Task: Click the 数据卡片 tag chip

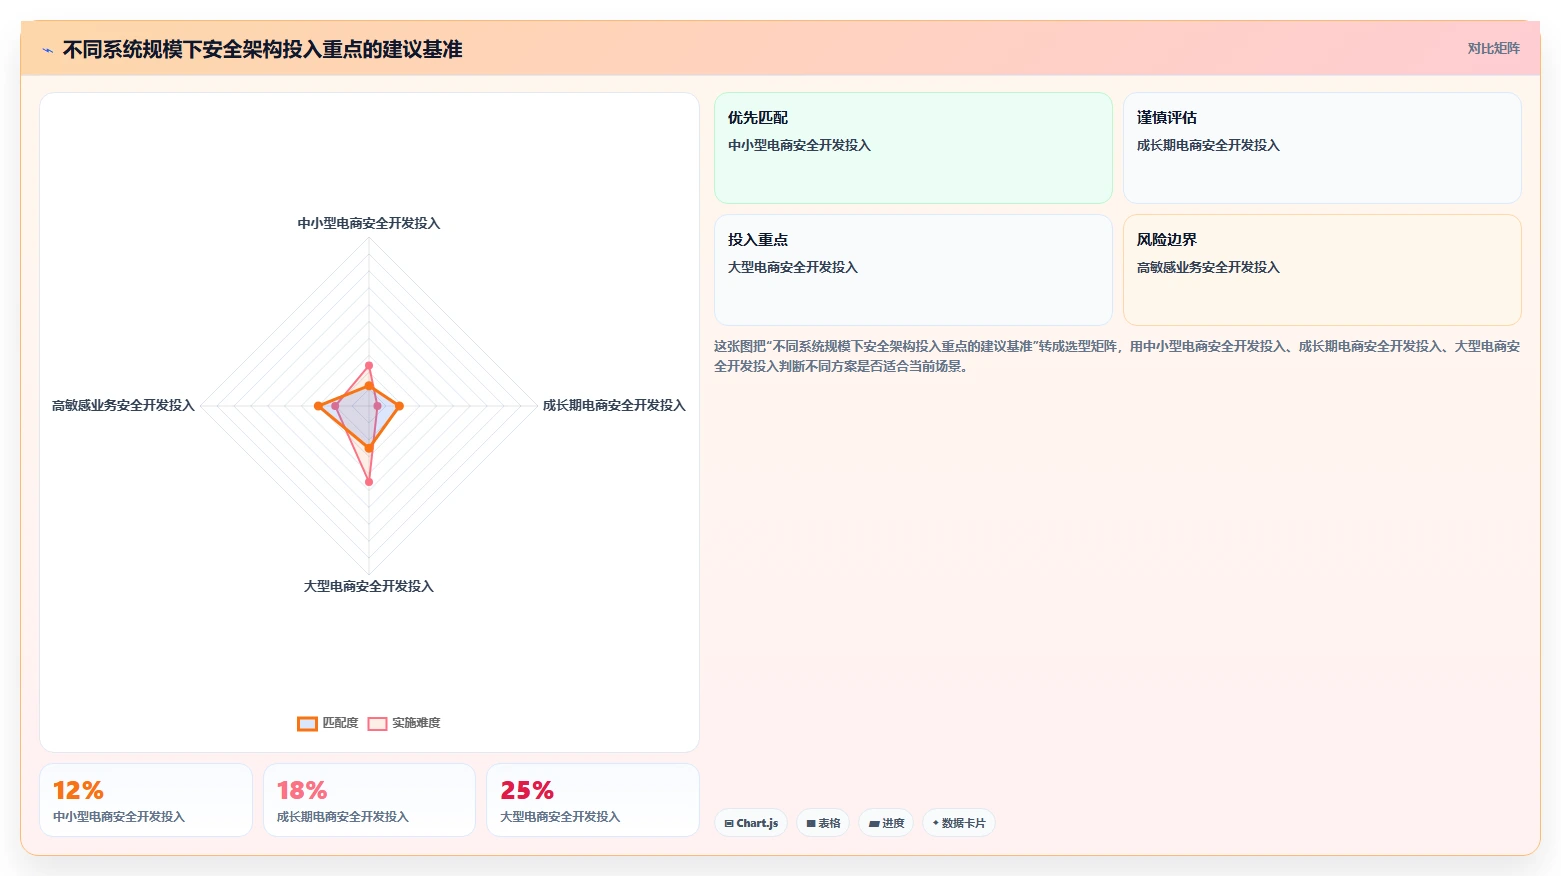Action: click(x=959, y=823)
